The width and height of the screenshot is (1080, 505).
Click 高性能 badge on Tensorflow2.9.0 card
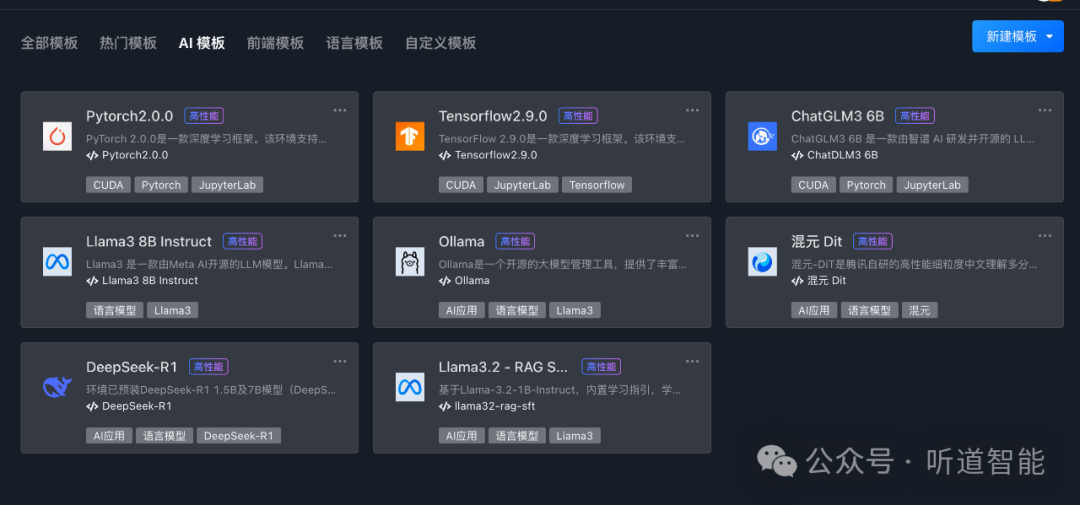coord(578,116)
